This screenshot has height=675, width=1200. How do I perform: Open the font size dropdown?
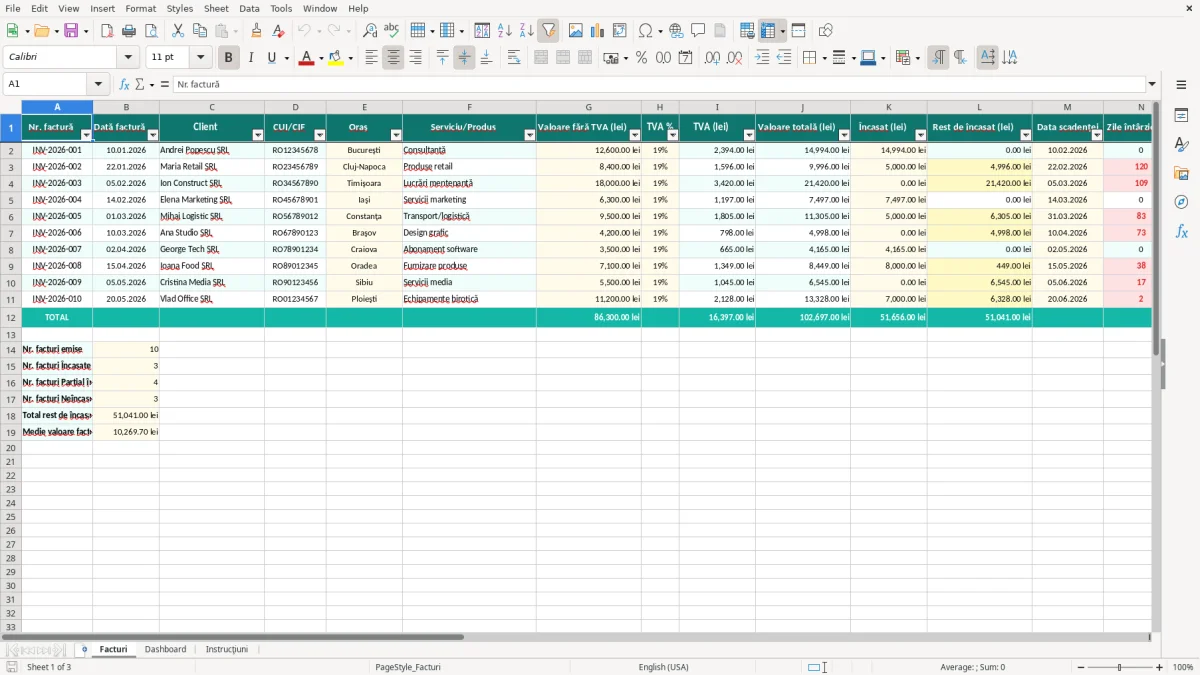click(200, 58)
